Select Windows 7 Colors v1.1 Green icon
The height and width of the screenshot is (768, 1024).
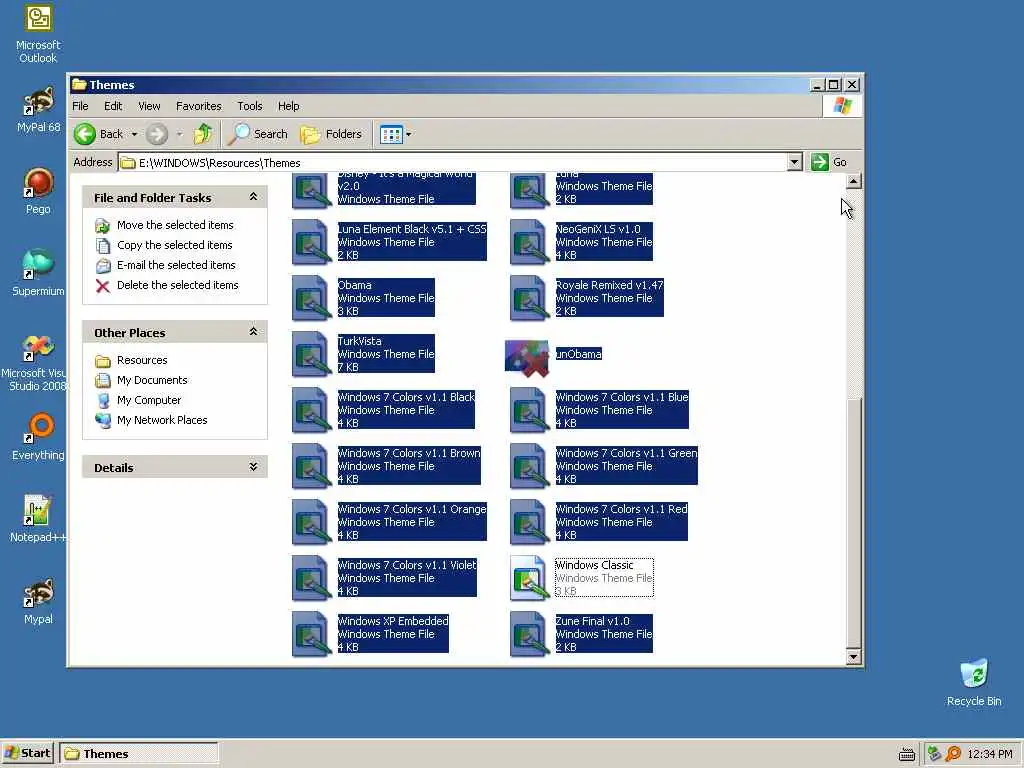[x=528, y=466]
